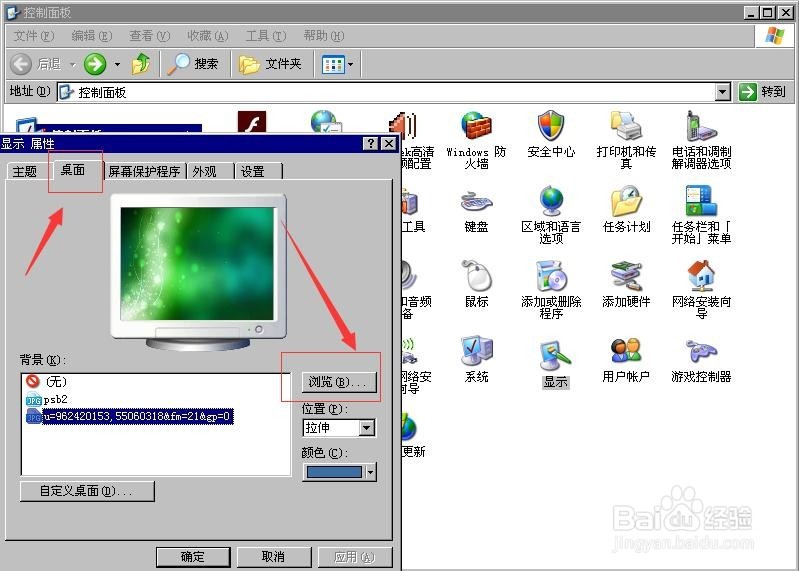
Task: Open the 添加或删除程序 icon
Action: tap(551, 276)
